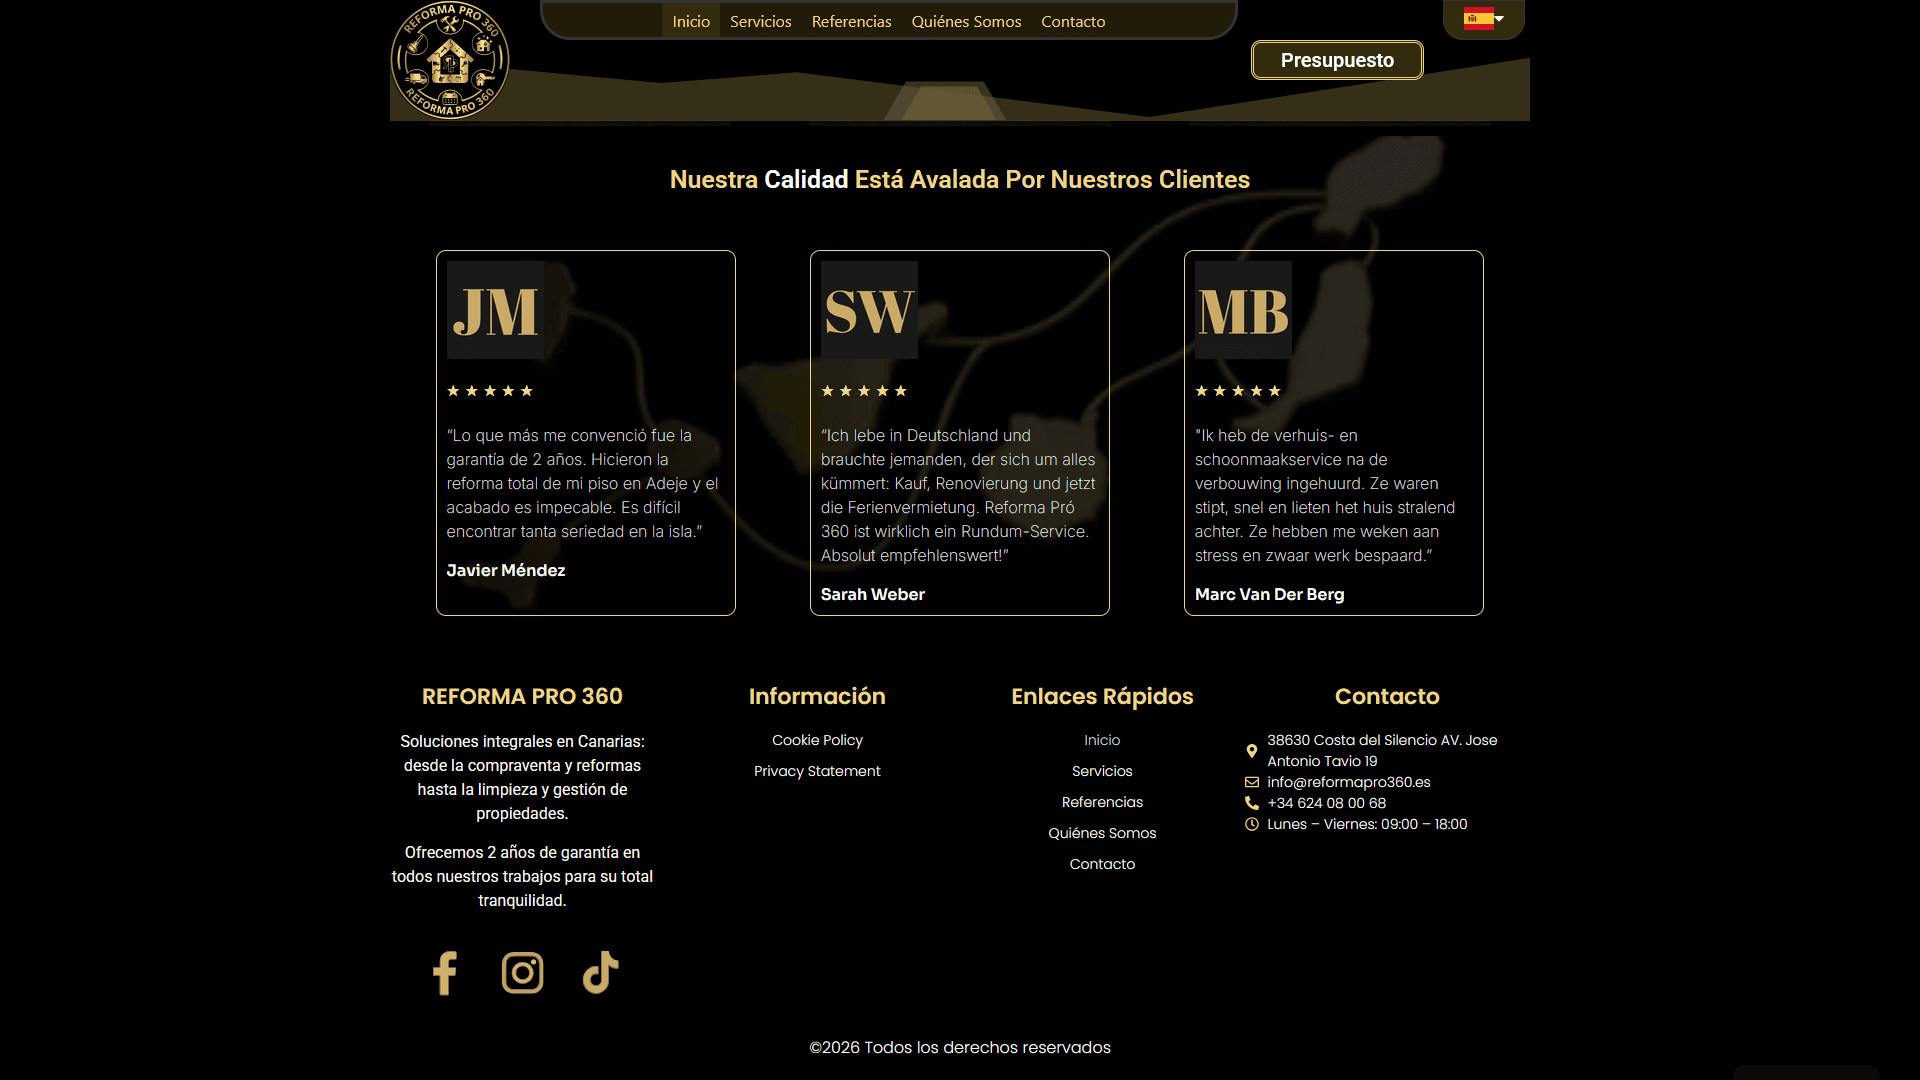
Task: Click the SW avatar on Sarah Weber's review
Action: pos(869,310)
